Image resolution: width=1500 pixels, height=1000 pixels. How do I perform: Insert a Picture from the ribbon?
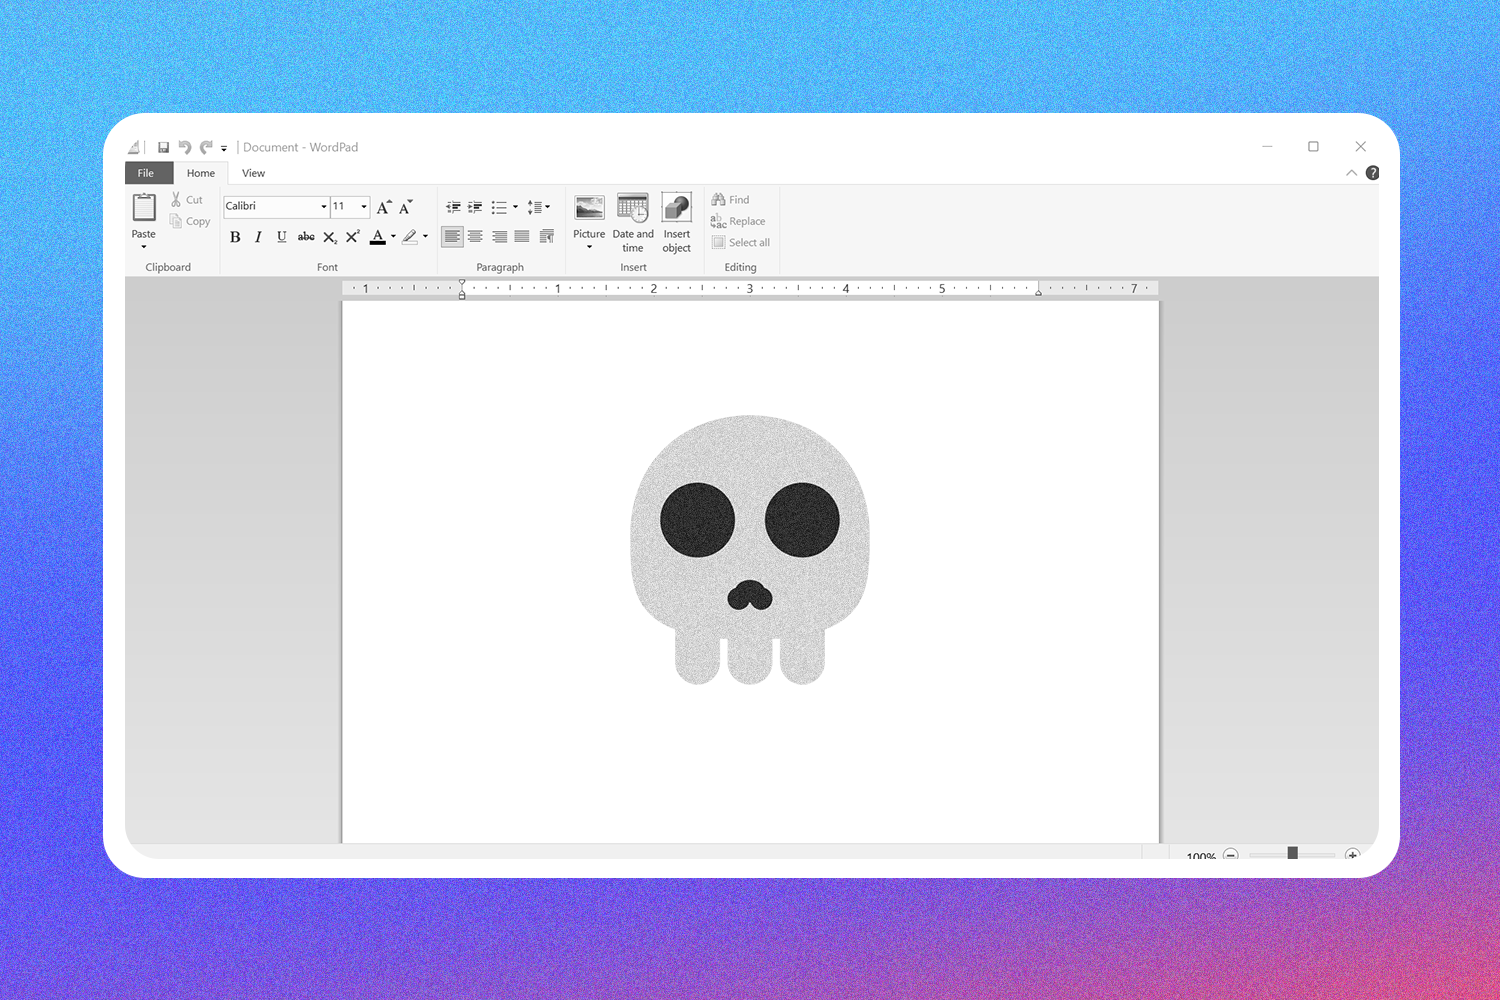tap(589, 208)
